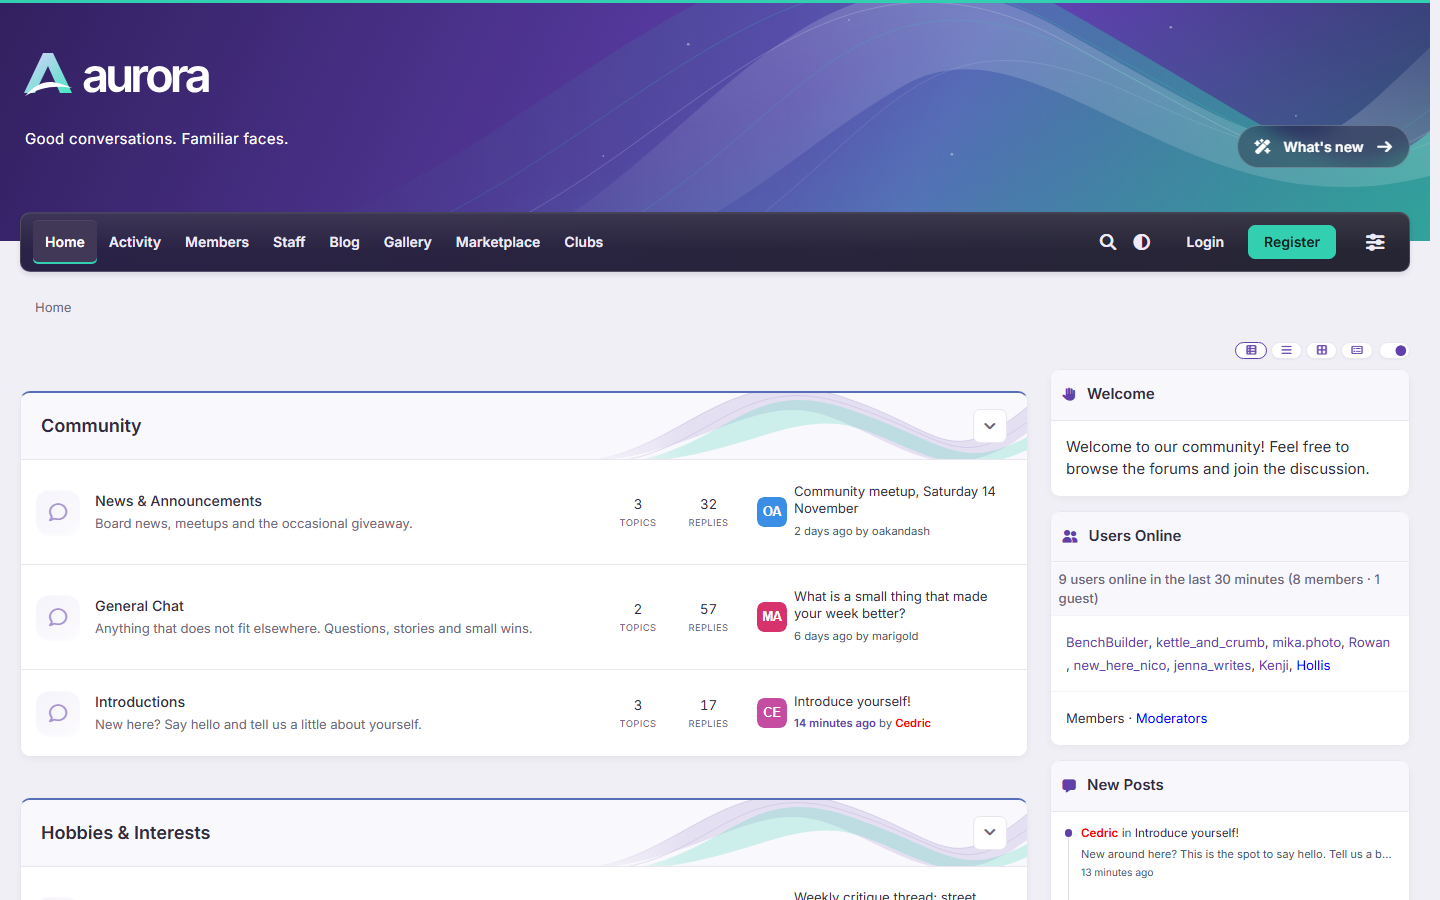The width and height of the screenshot is (1440, 900).
Task: Open the Moderators group link
Action: tap(1171, 719)
